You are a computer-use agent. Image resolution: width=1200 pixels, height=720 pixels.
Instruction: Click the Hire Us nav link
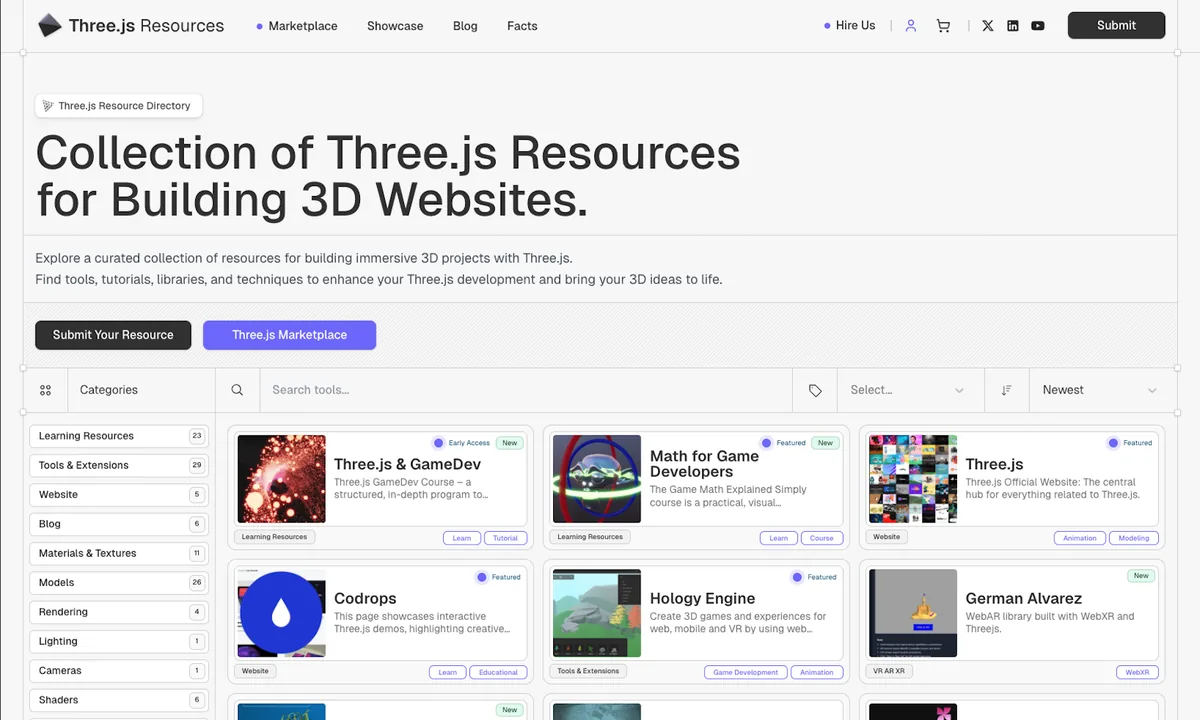coord(855,26)
